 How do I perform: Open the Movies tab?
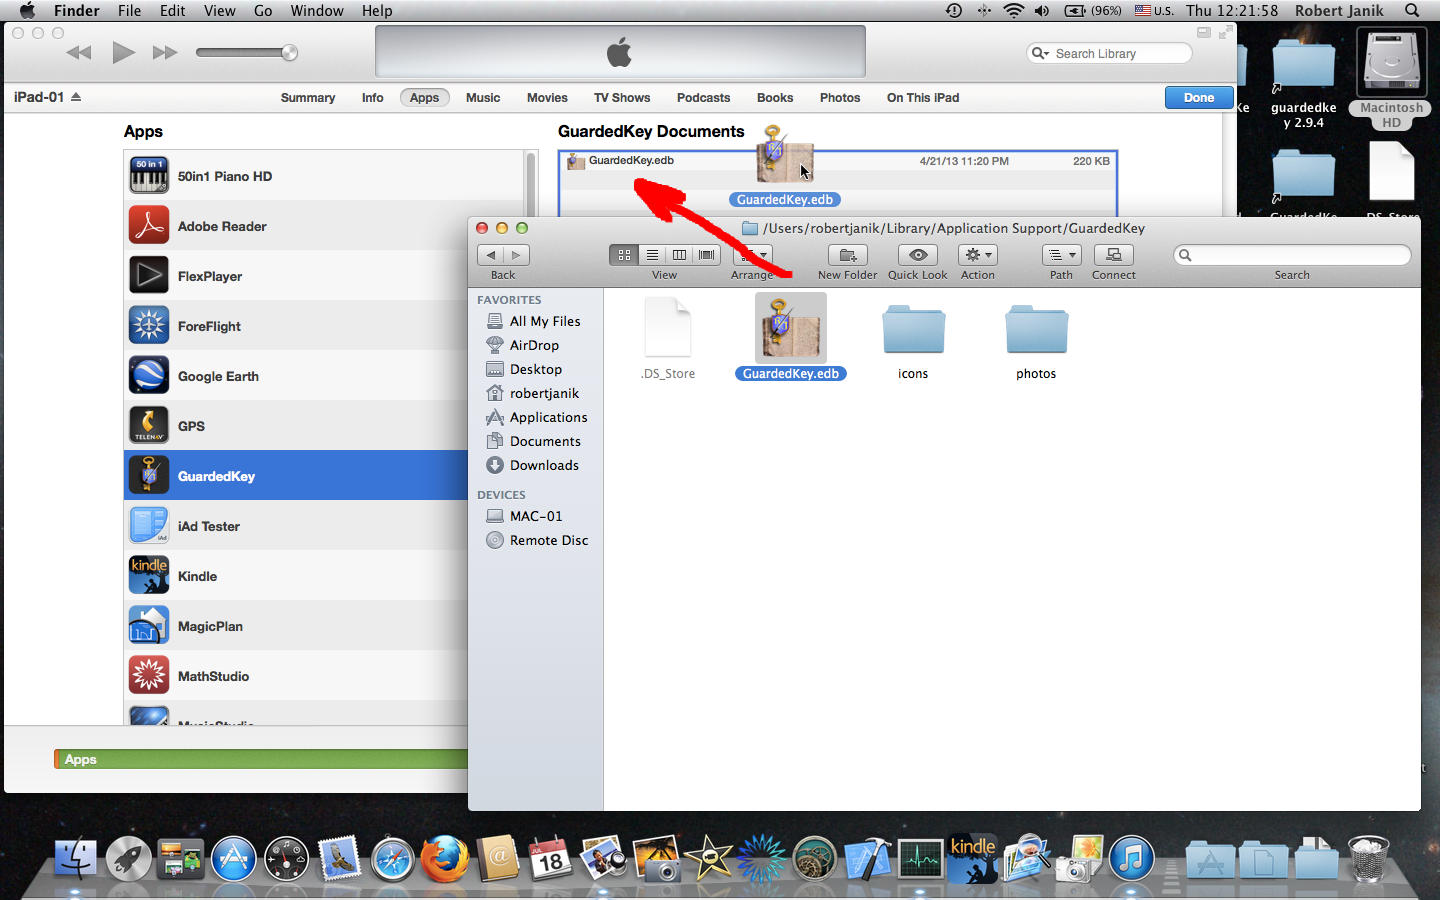coord(547,97)
